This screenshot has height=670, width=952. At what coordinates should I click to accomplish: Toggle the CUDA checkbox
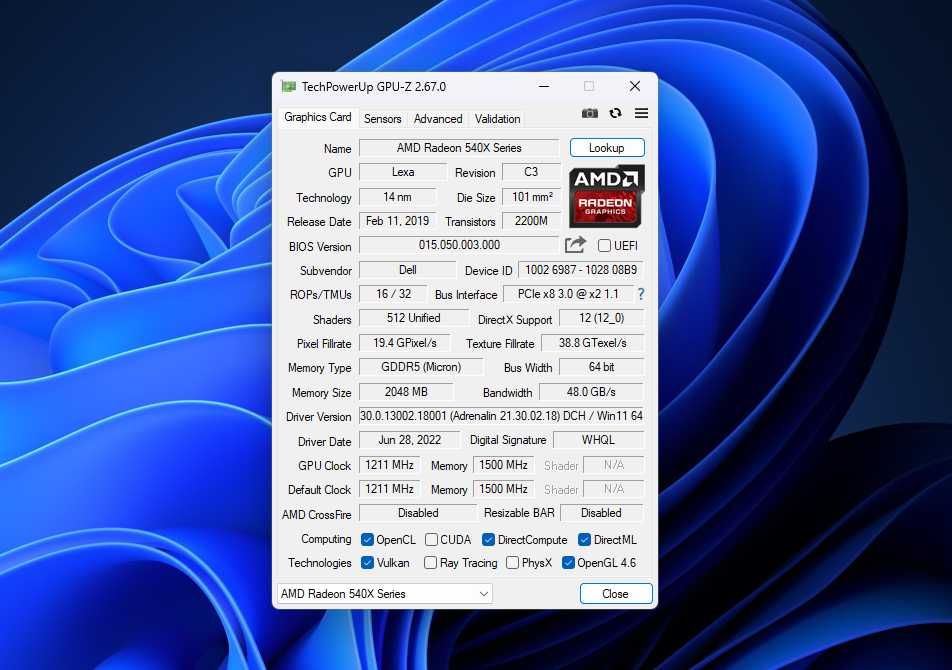431,540
